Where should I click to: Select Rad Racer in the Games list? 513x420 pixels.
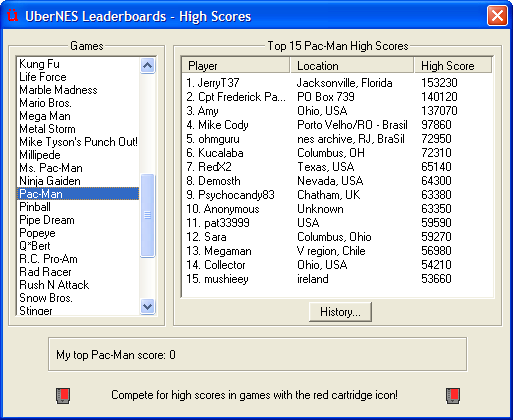pos(78,272)
